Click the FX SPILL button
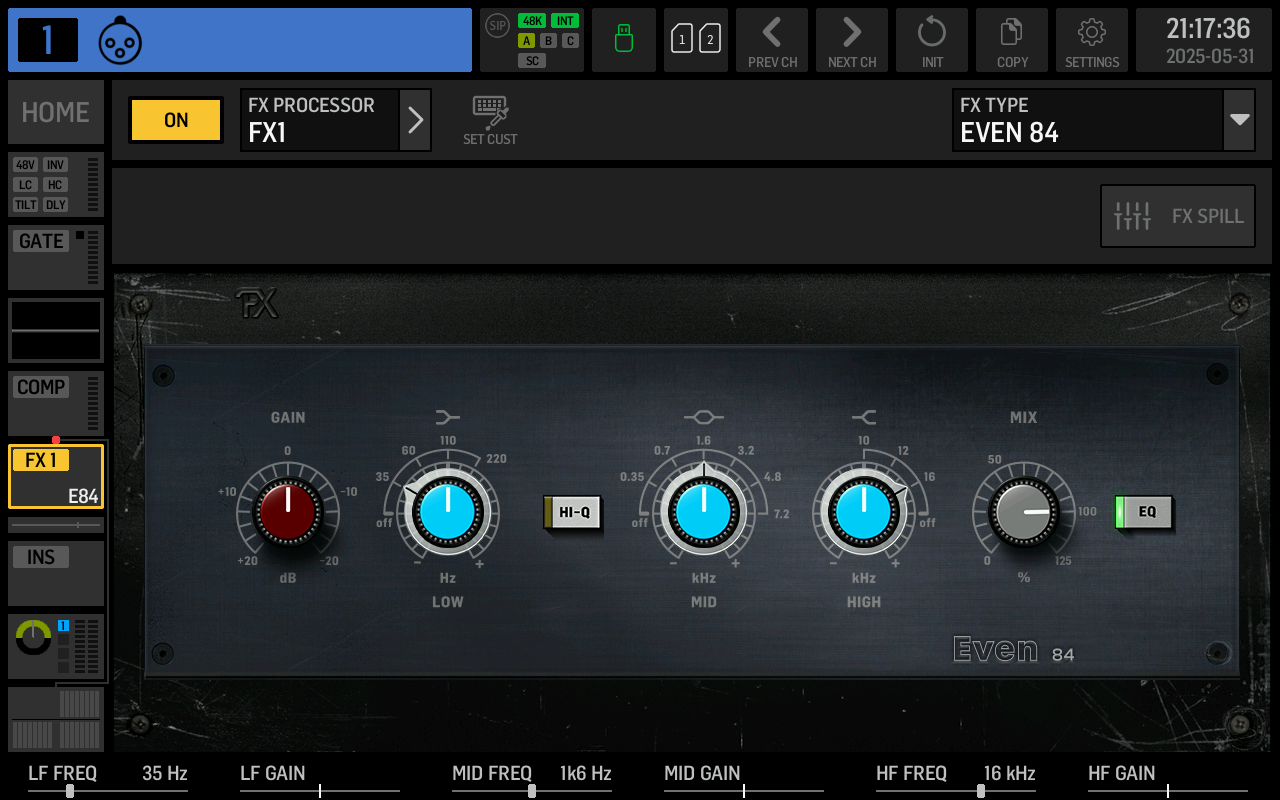Screen dimensions: 1280x800 click(1178, 216)
